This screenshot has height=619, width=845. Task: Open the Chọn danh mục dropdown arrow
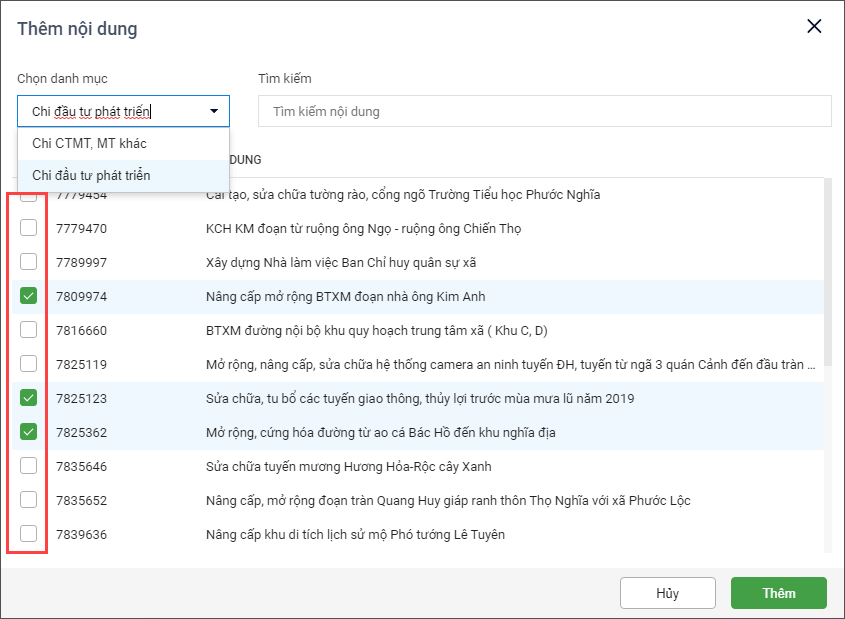pyautogui.click(x=214, y=112)
